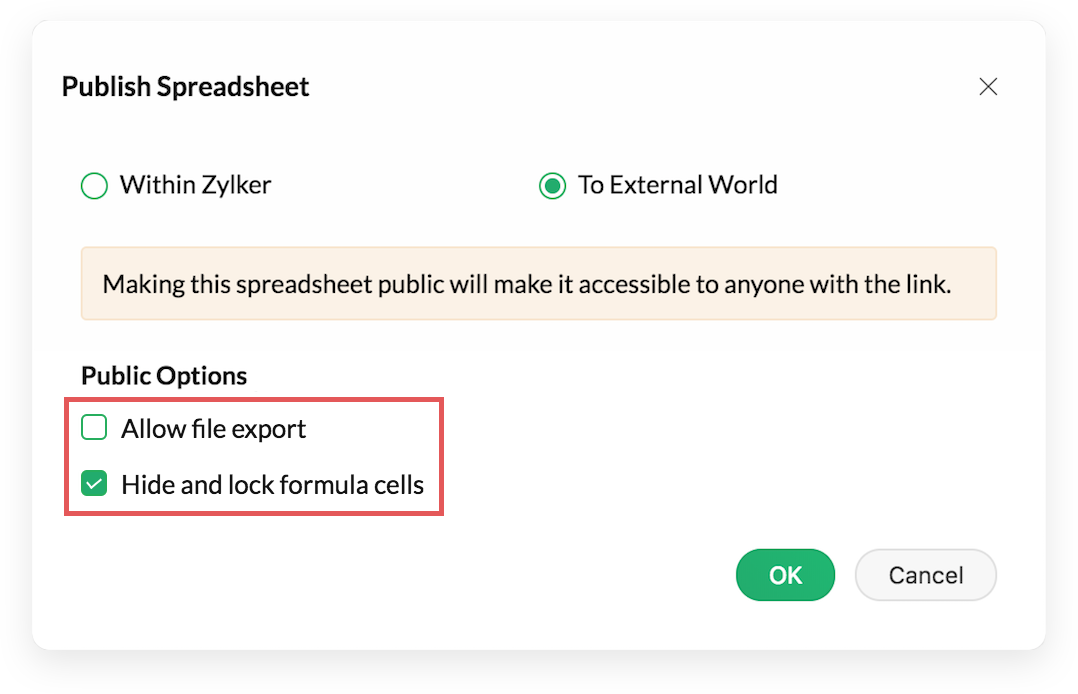Click the 'Within Zylker' label text
This screenshot has height=694, width=1078.
[195, 185]
